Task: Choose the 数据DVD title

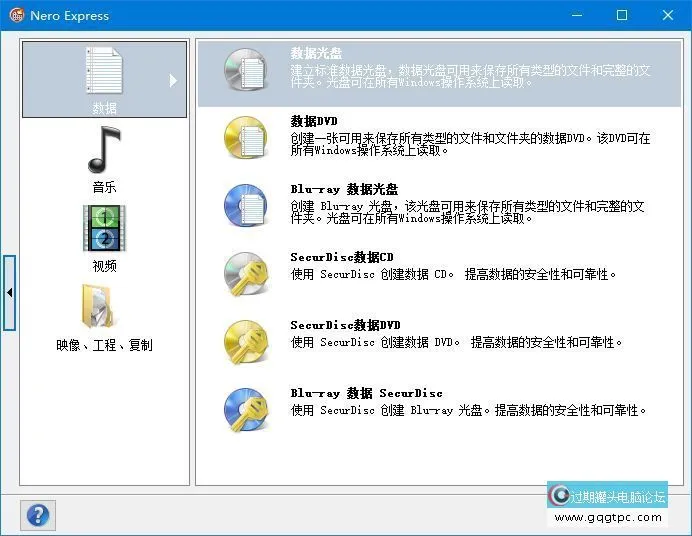Action: 314,121
